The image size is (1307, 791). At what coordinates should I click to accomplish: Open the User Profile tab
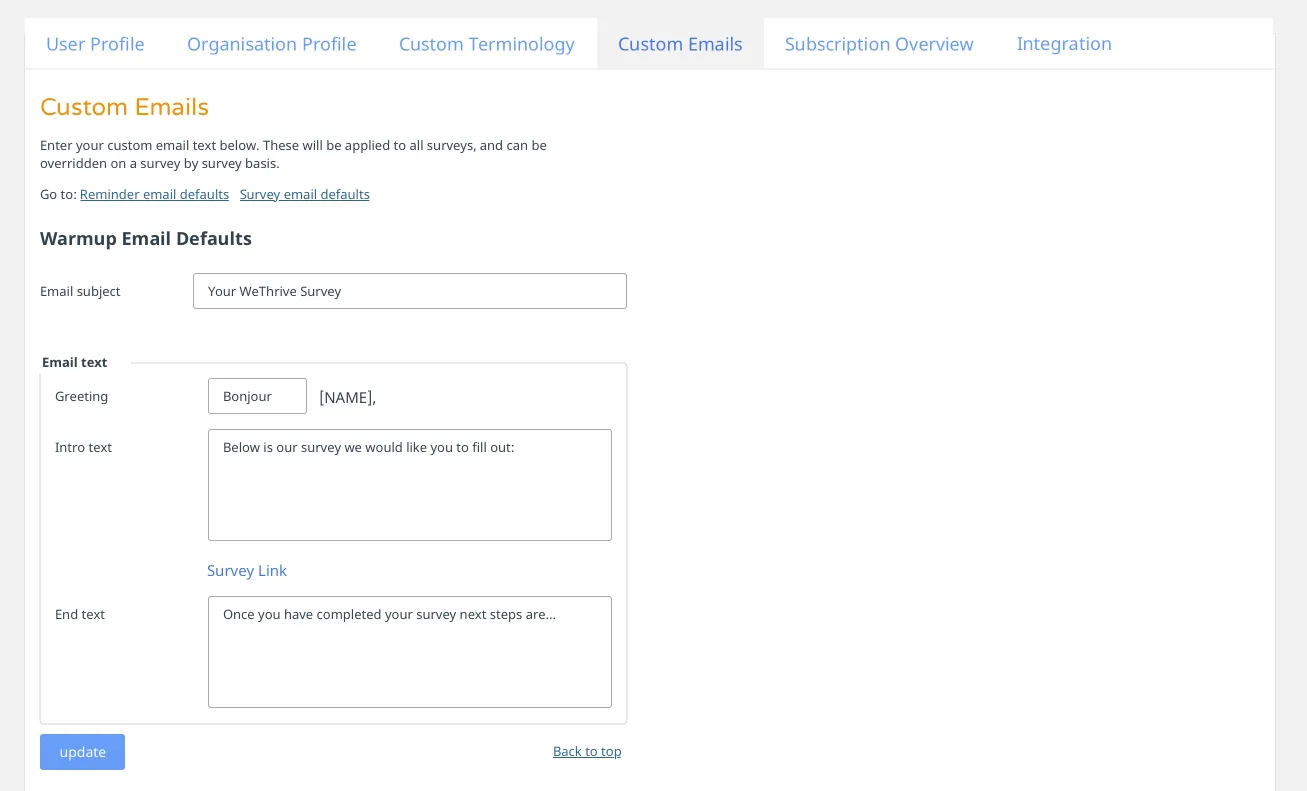click(x=95, y=44)
